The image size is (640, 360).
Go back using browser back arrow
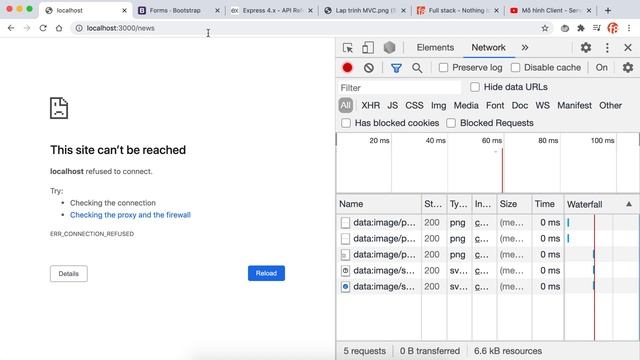[x=11, y=28]
